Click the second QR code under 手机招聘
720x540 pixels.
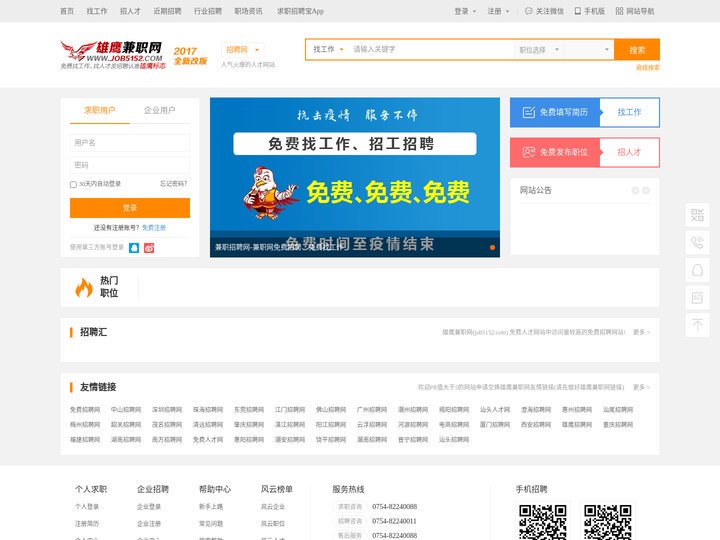608,522
